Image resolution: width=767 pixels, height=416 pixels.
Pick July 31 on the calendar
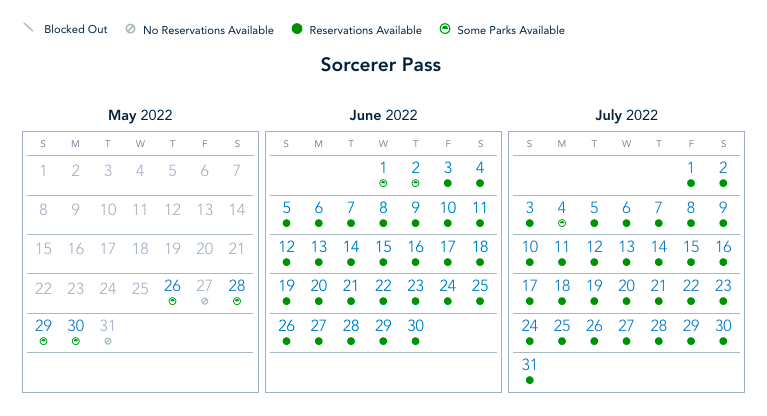point(530,365)
